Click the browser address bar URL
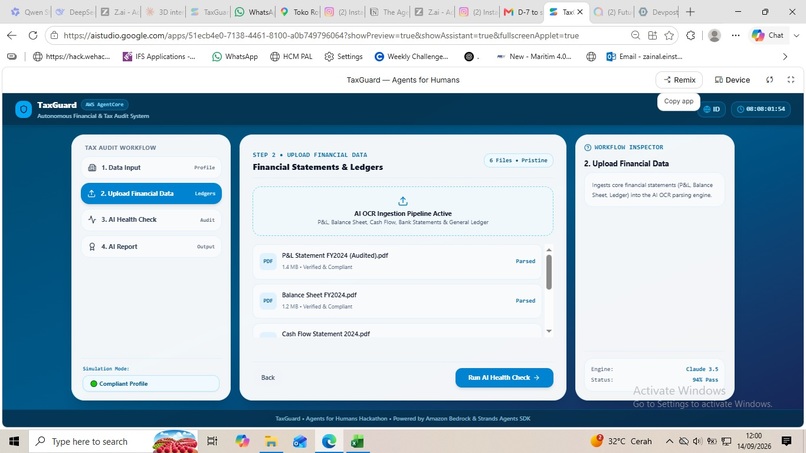This screenshot has height=453, width=806. (x=321, y=35)
